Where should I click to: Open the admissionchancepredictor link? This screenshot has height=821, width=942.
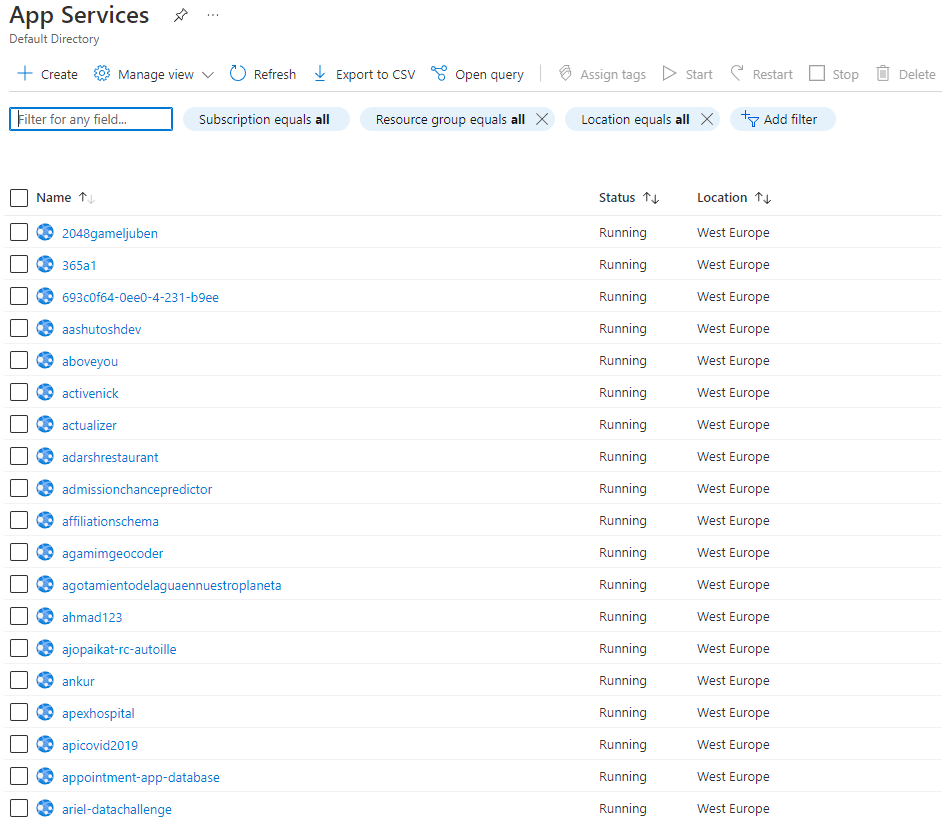click(137, 489)
